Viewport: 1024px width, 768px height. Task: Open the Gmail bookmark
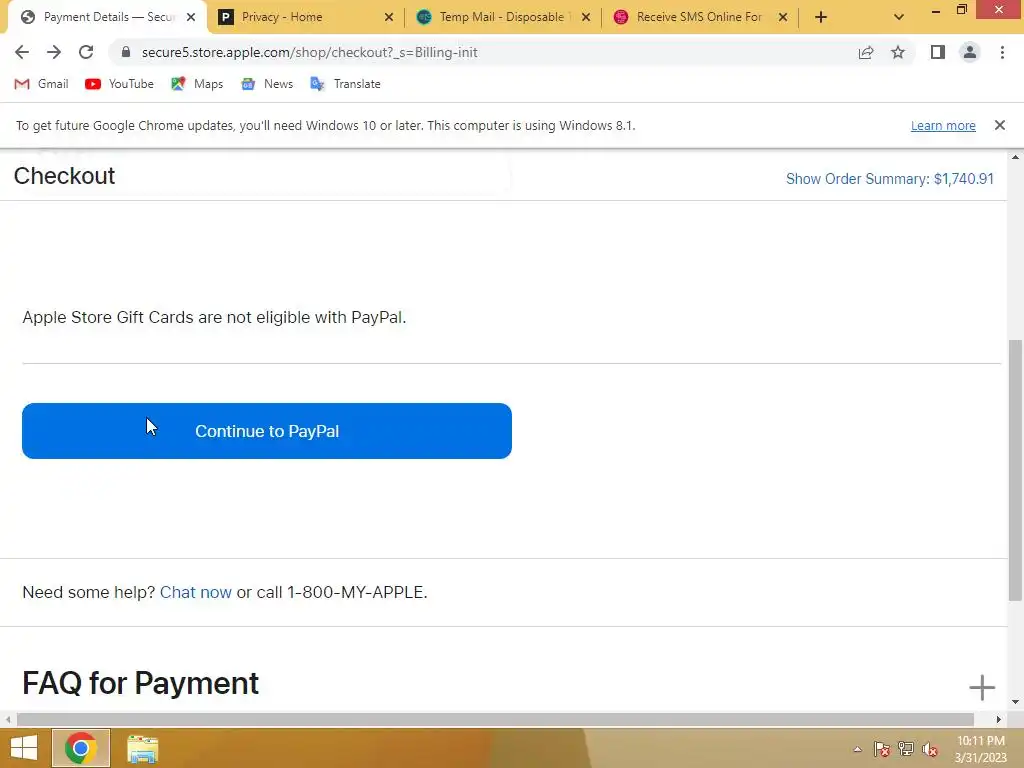pos(41,84)
